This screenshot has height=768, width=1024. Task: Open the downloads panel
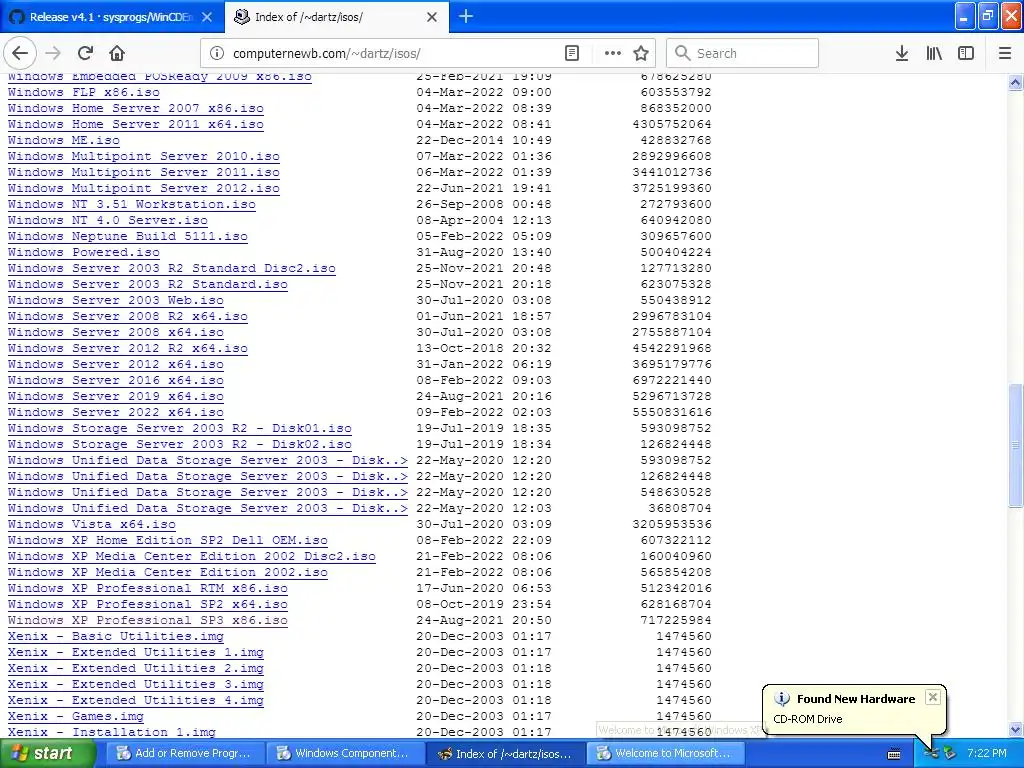coord(902,54)
